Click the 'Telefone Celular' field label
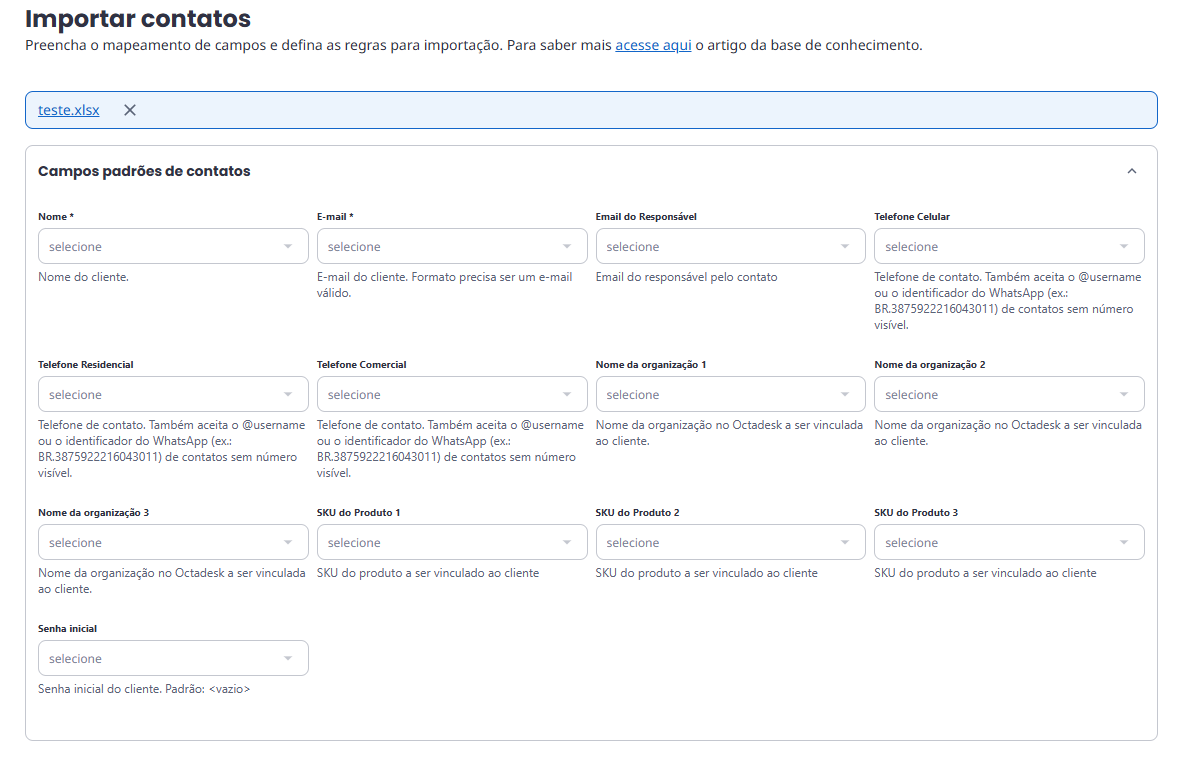 click(x=912, y=217)
